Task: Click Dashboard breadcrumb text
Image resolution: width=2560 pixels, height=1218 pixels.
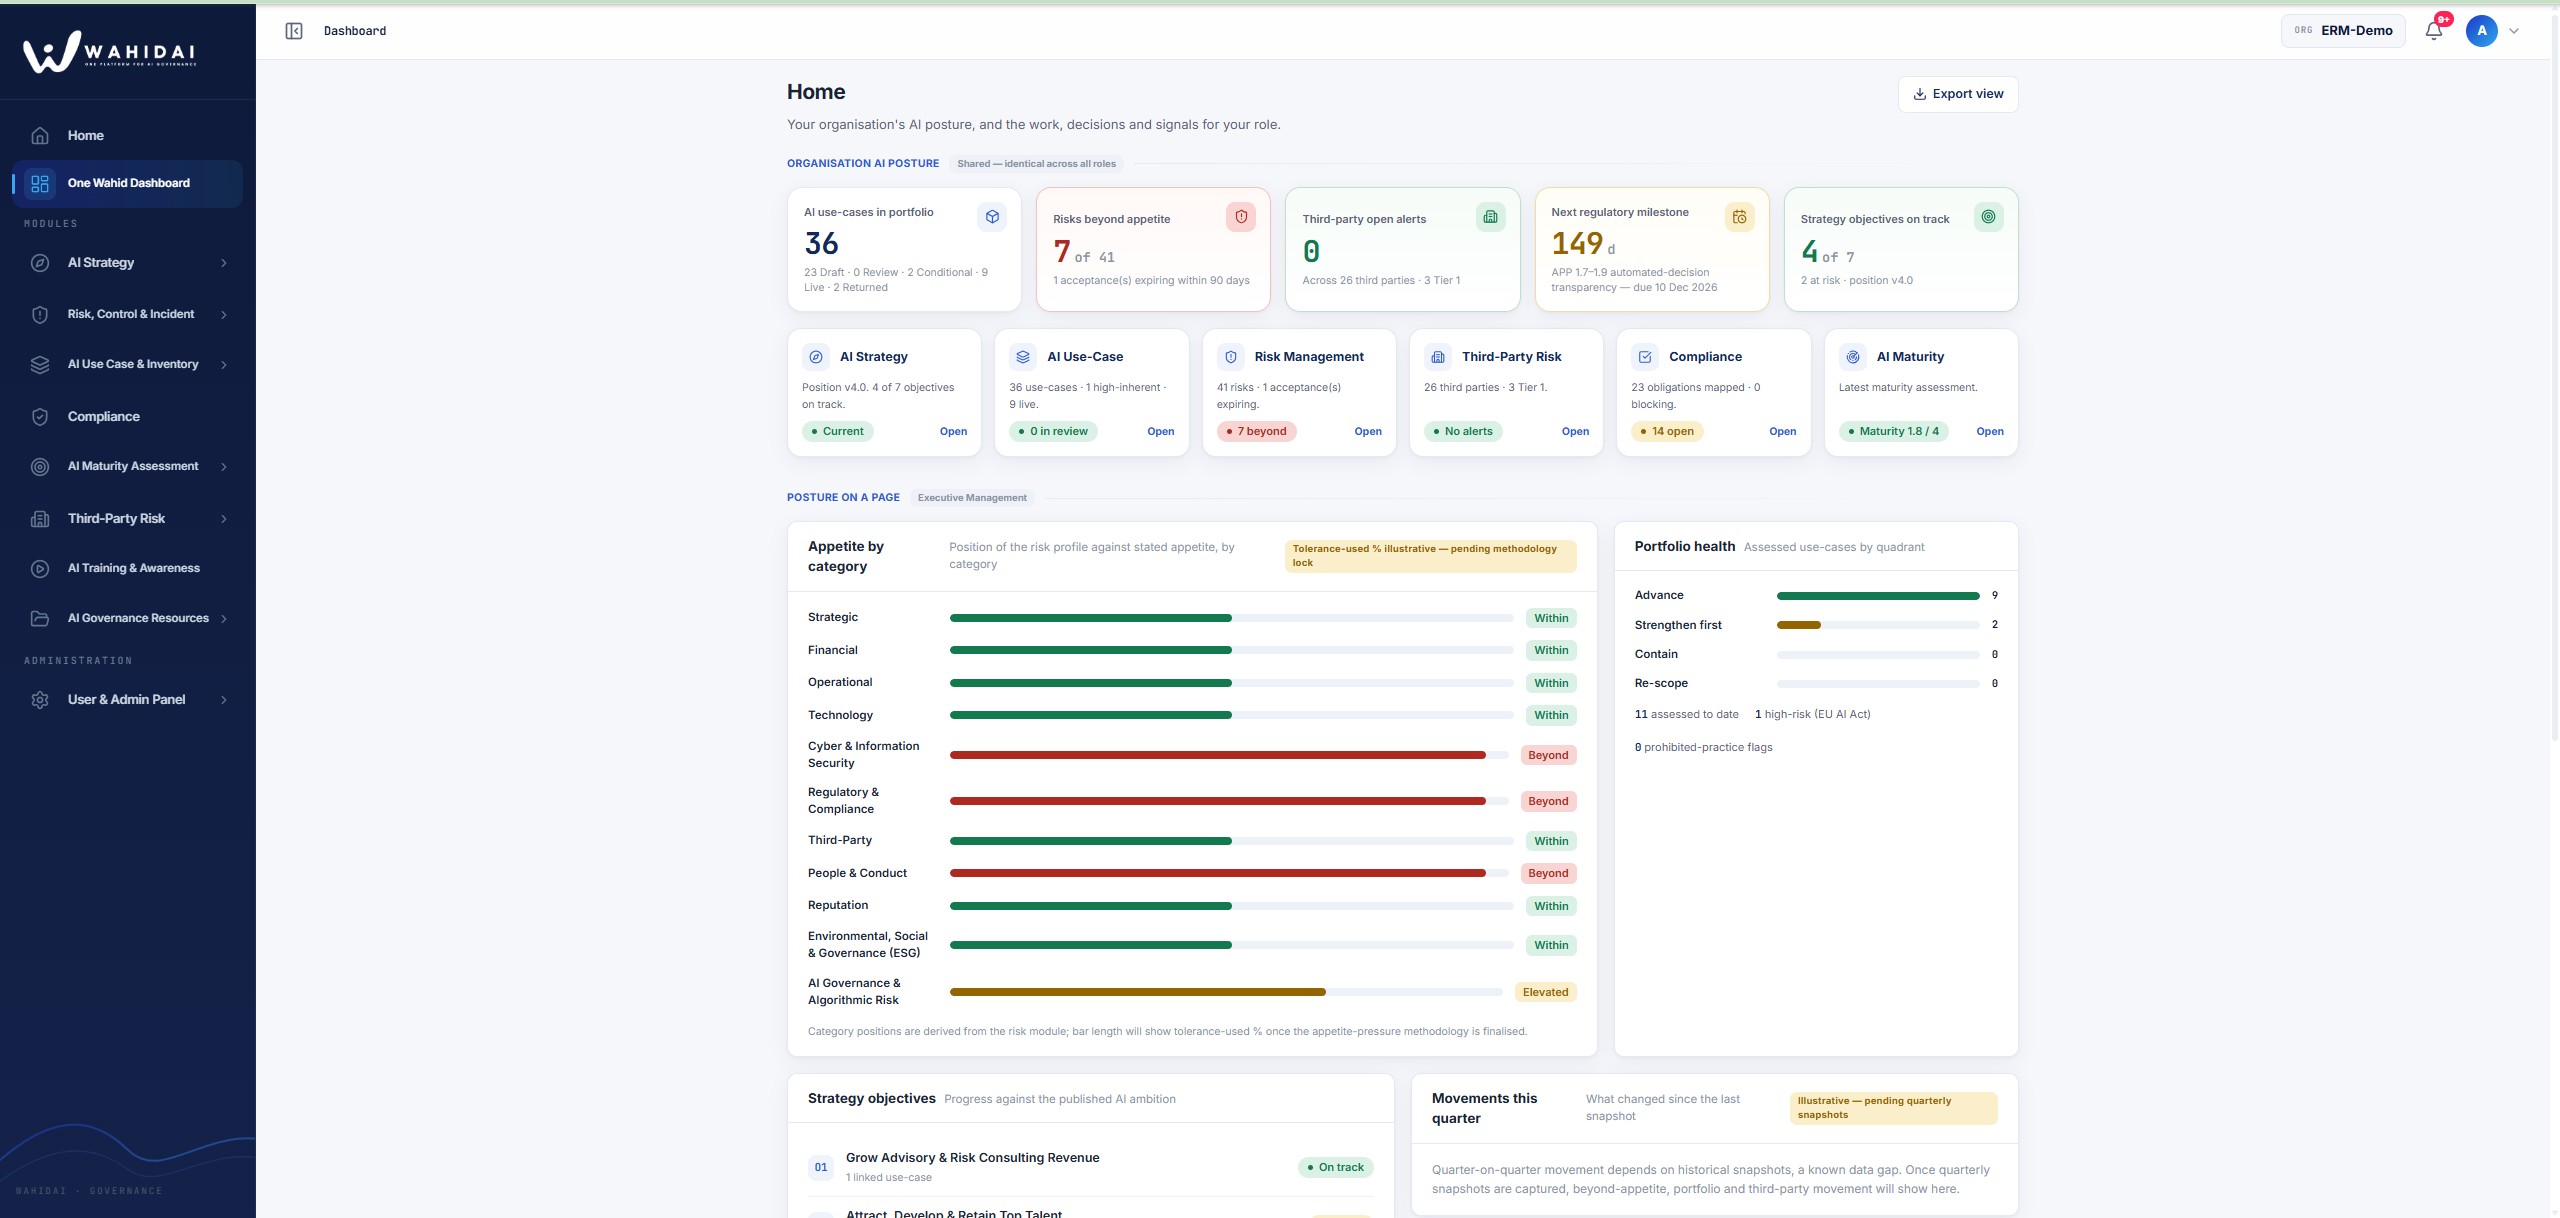Action: pos(355,31)
